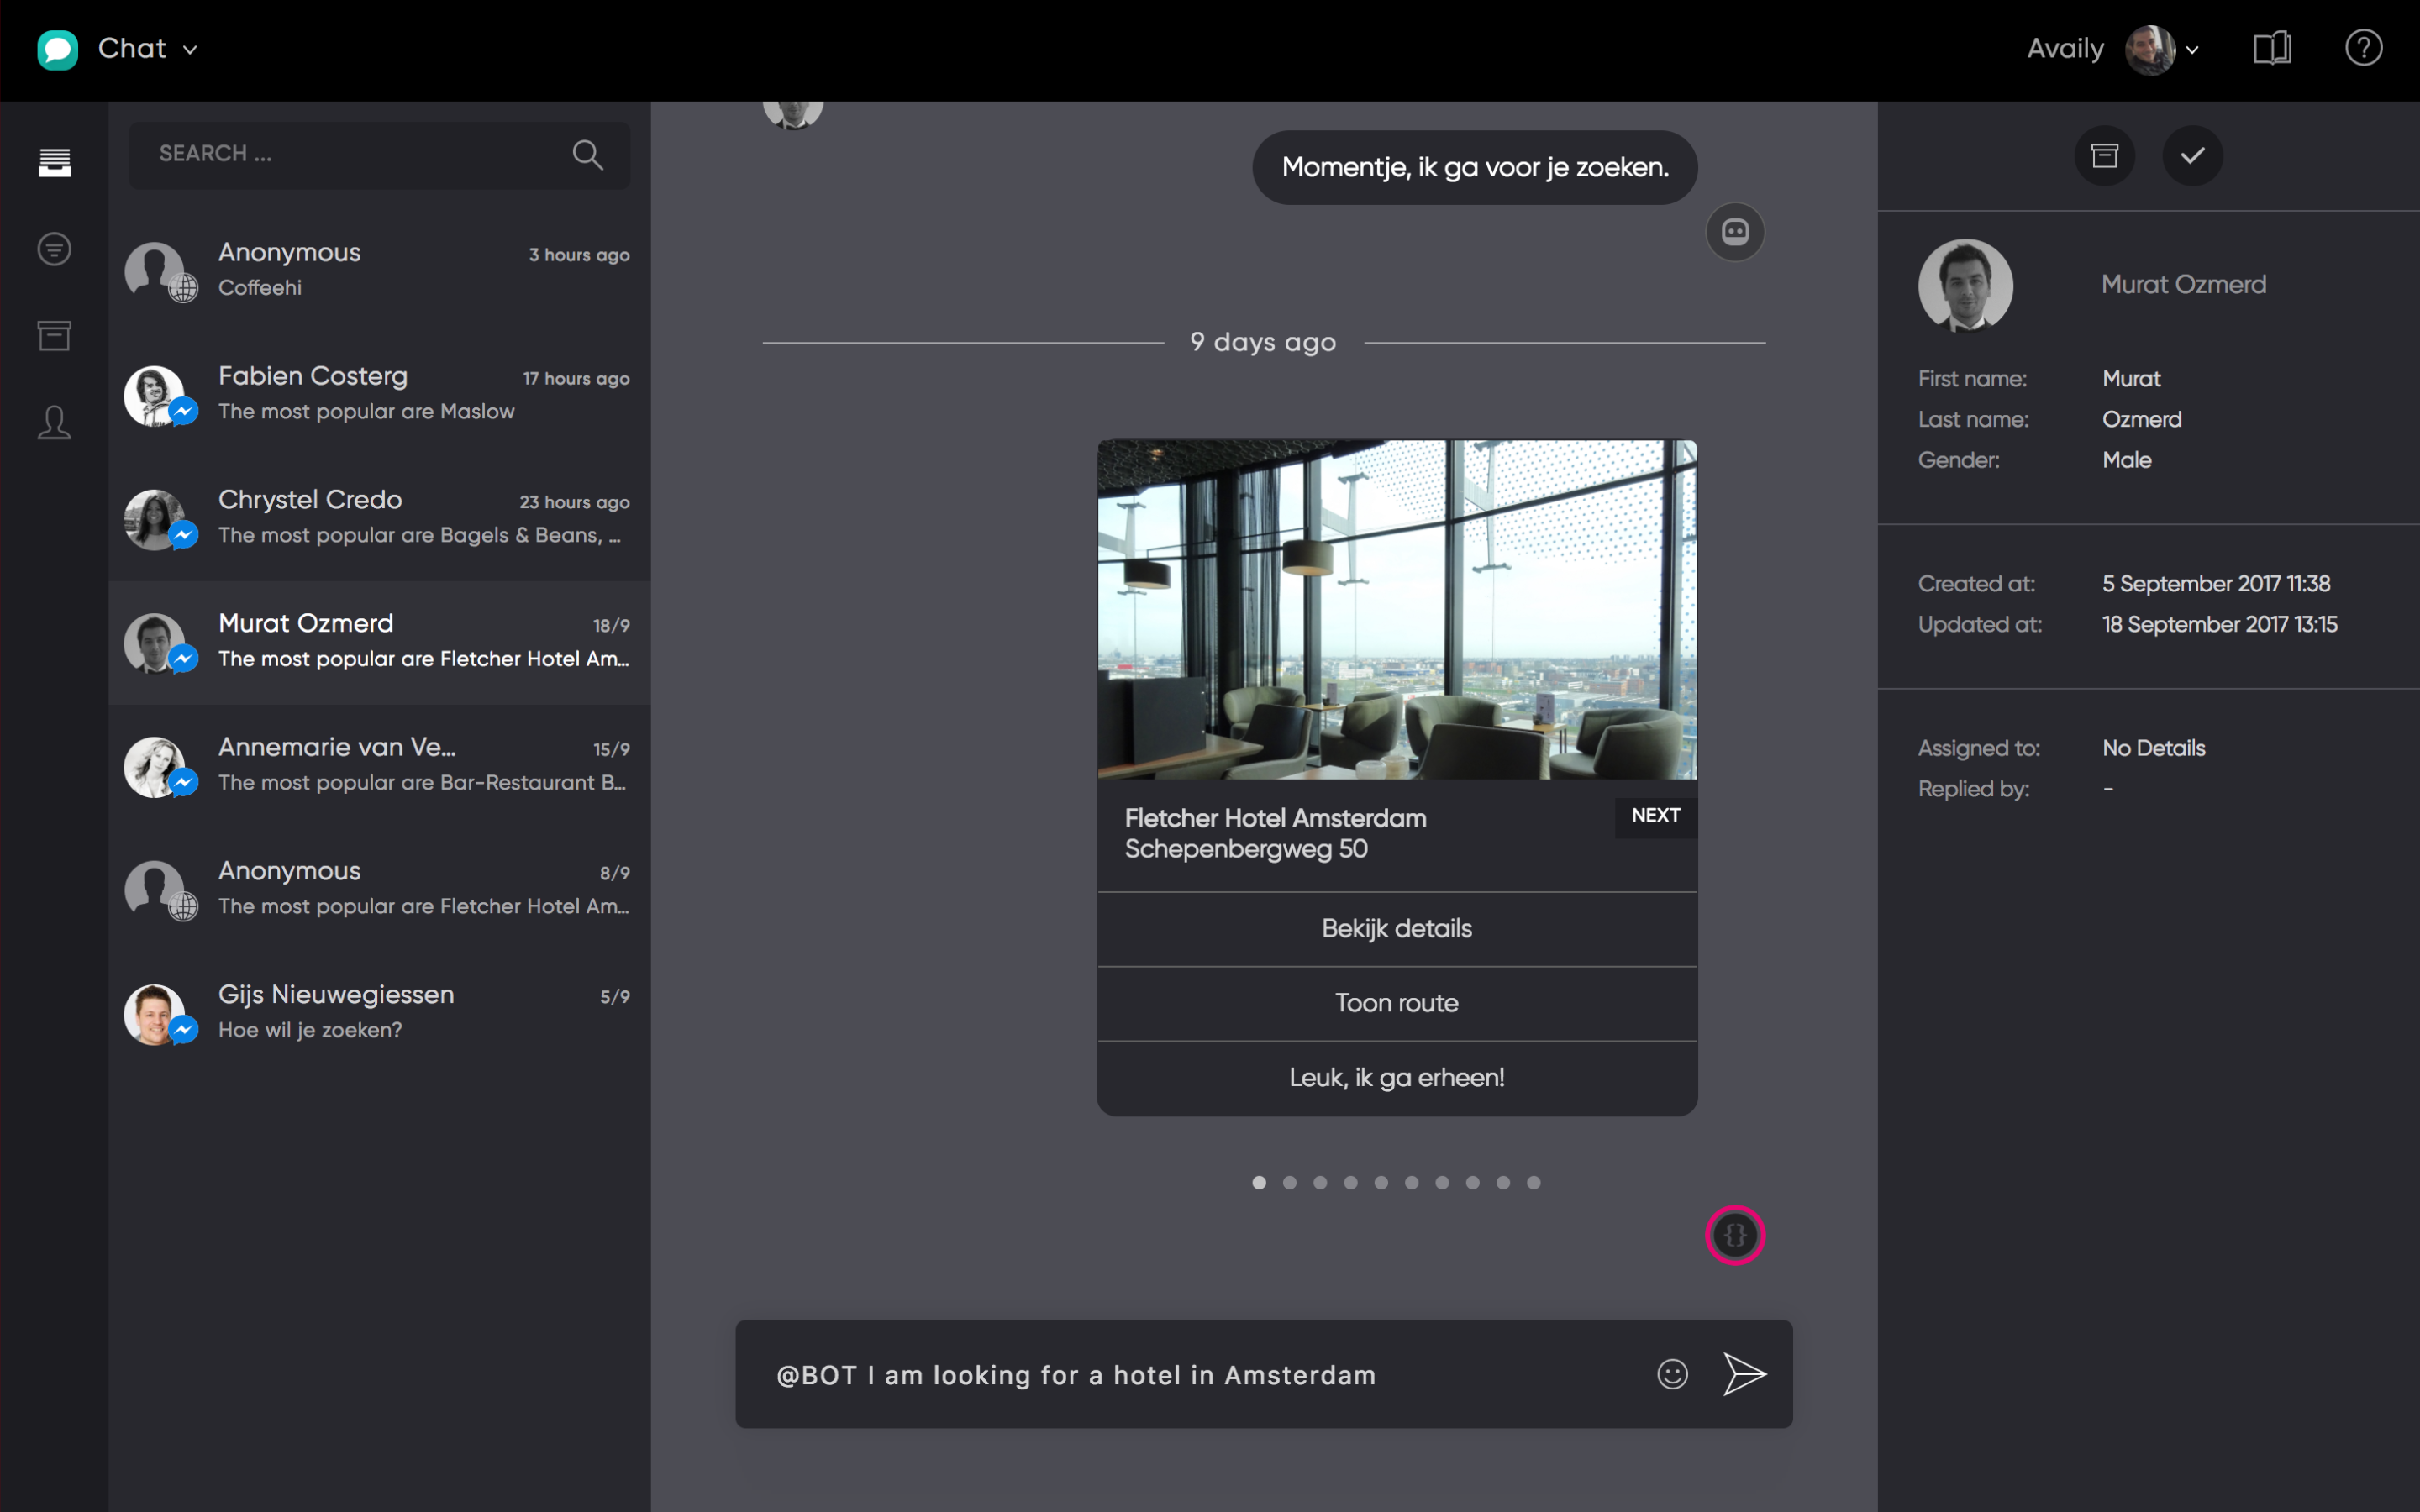Toggle the pink bot takeover control
This screenshot has width=2420, height=1512.
[x=1736, y=1235]
